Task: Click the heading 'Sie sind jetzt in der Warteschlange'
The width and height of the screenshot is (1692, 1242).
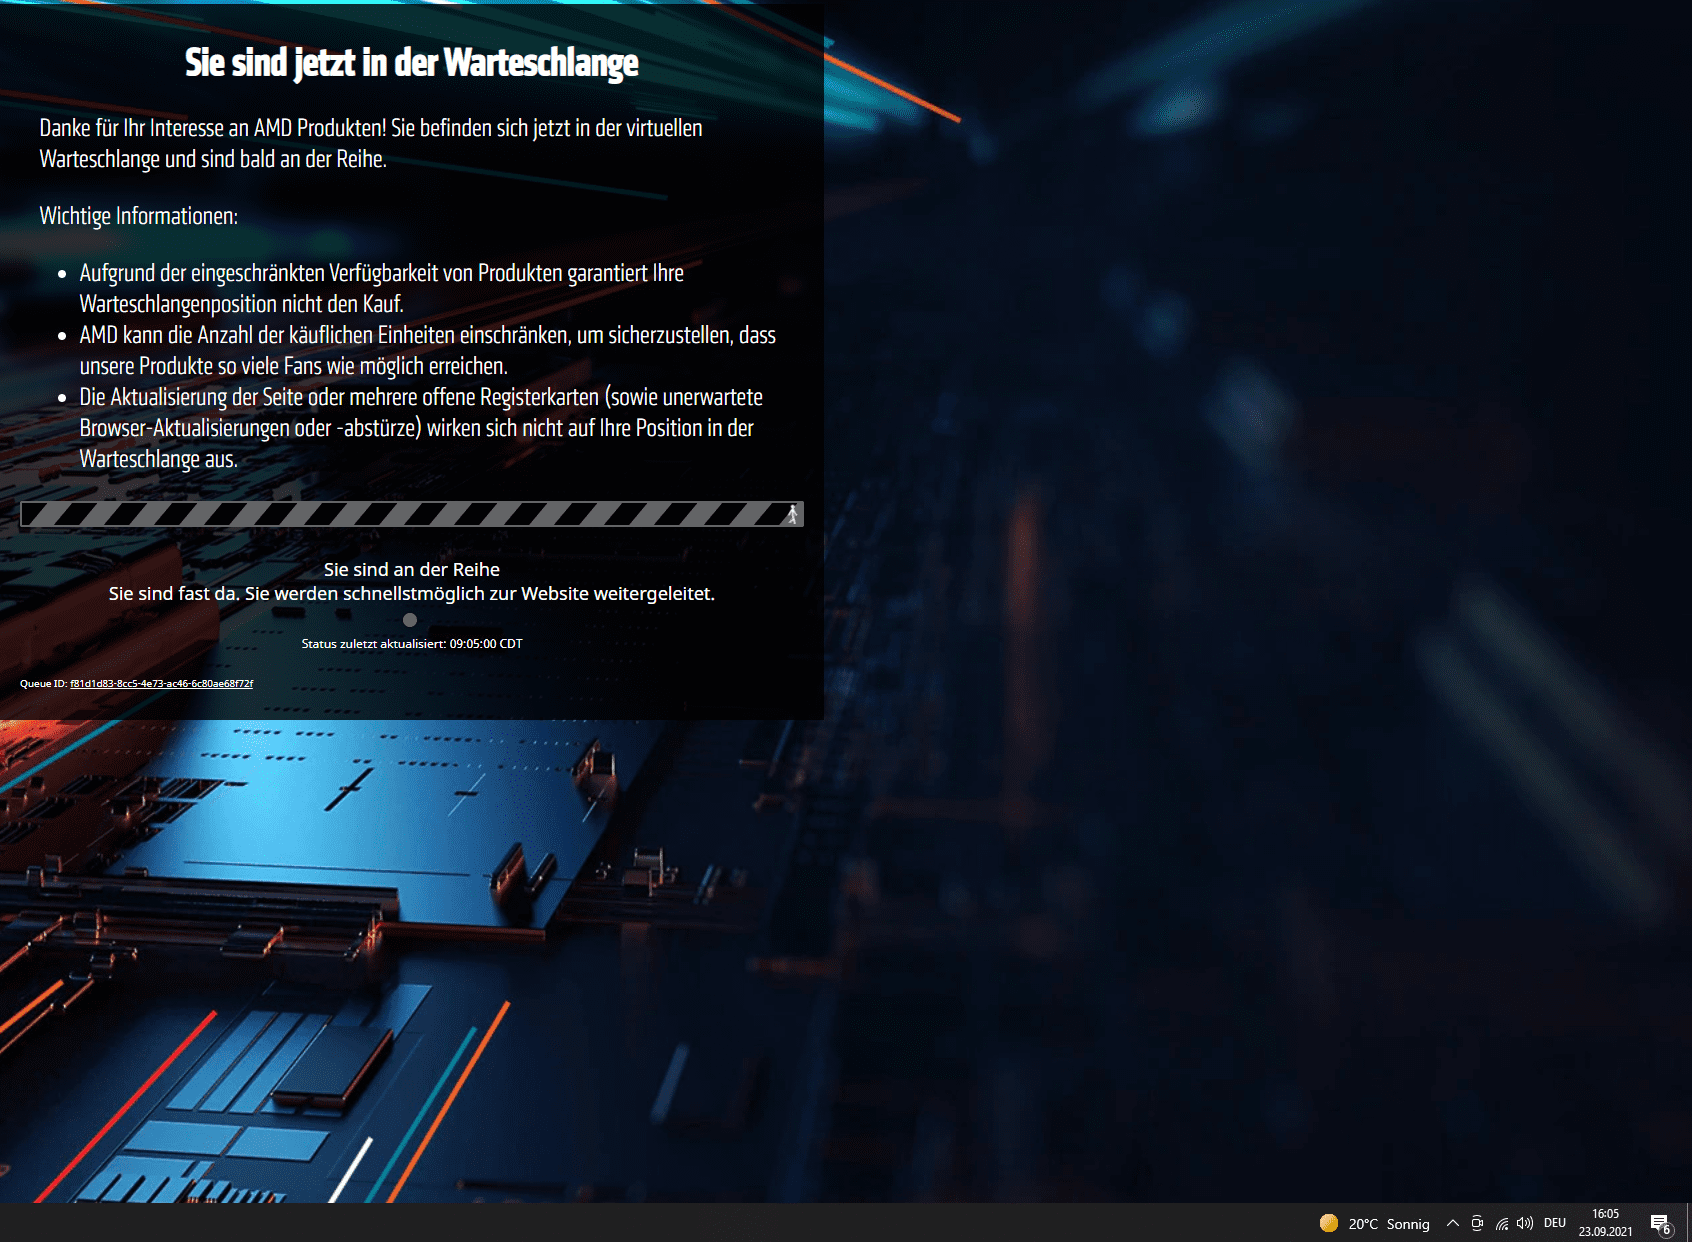Action: [412, 63]
